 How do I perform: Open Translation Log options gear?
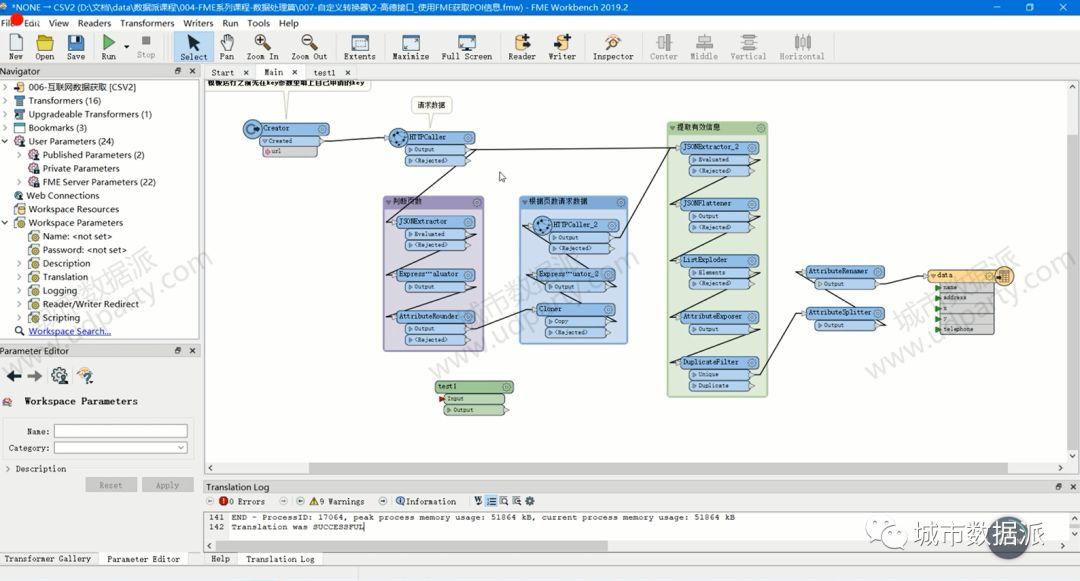(x=530, y=501)
